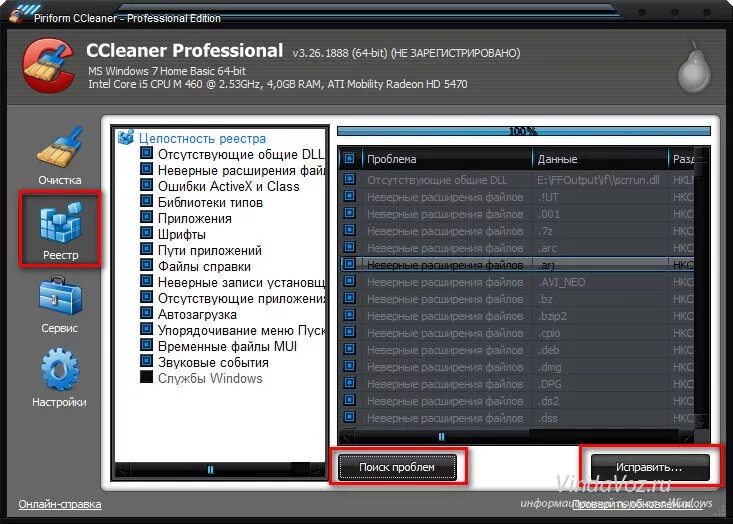Select the .001 result row

tap(518, 214)
